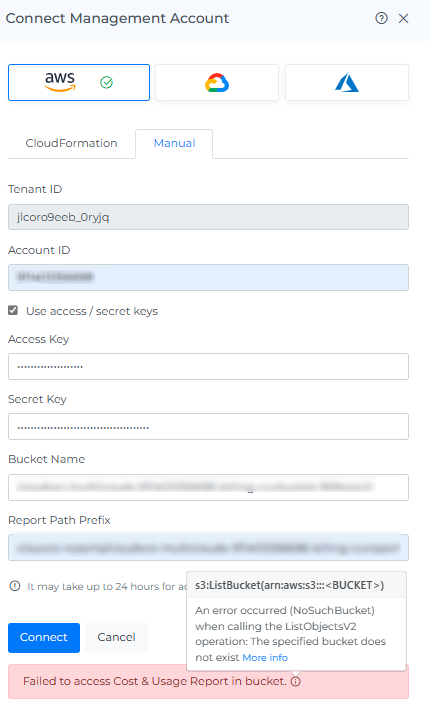
Task: Open the More info link in tooltip
Action: tap(265, 658)
